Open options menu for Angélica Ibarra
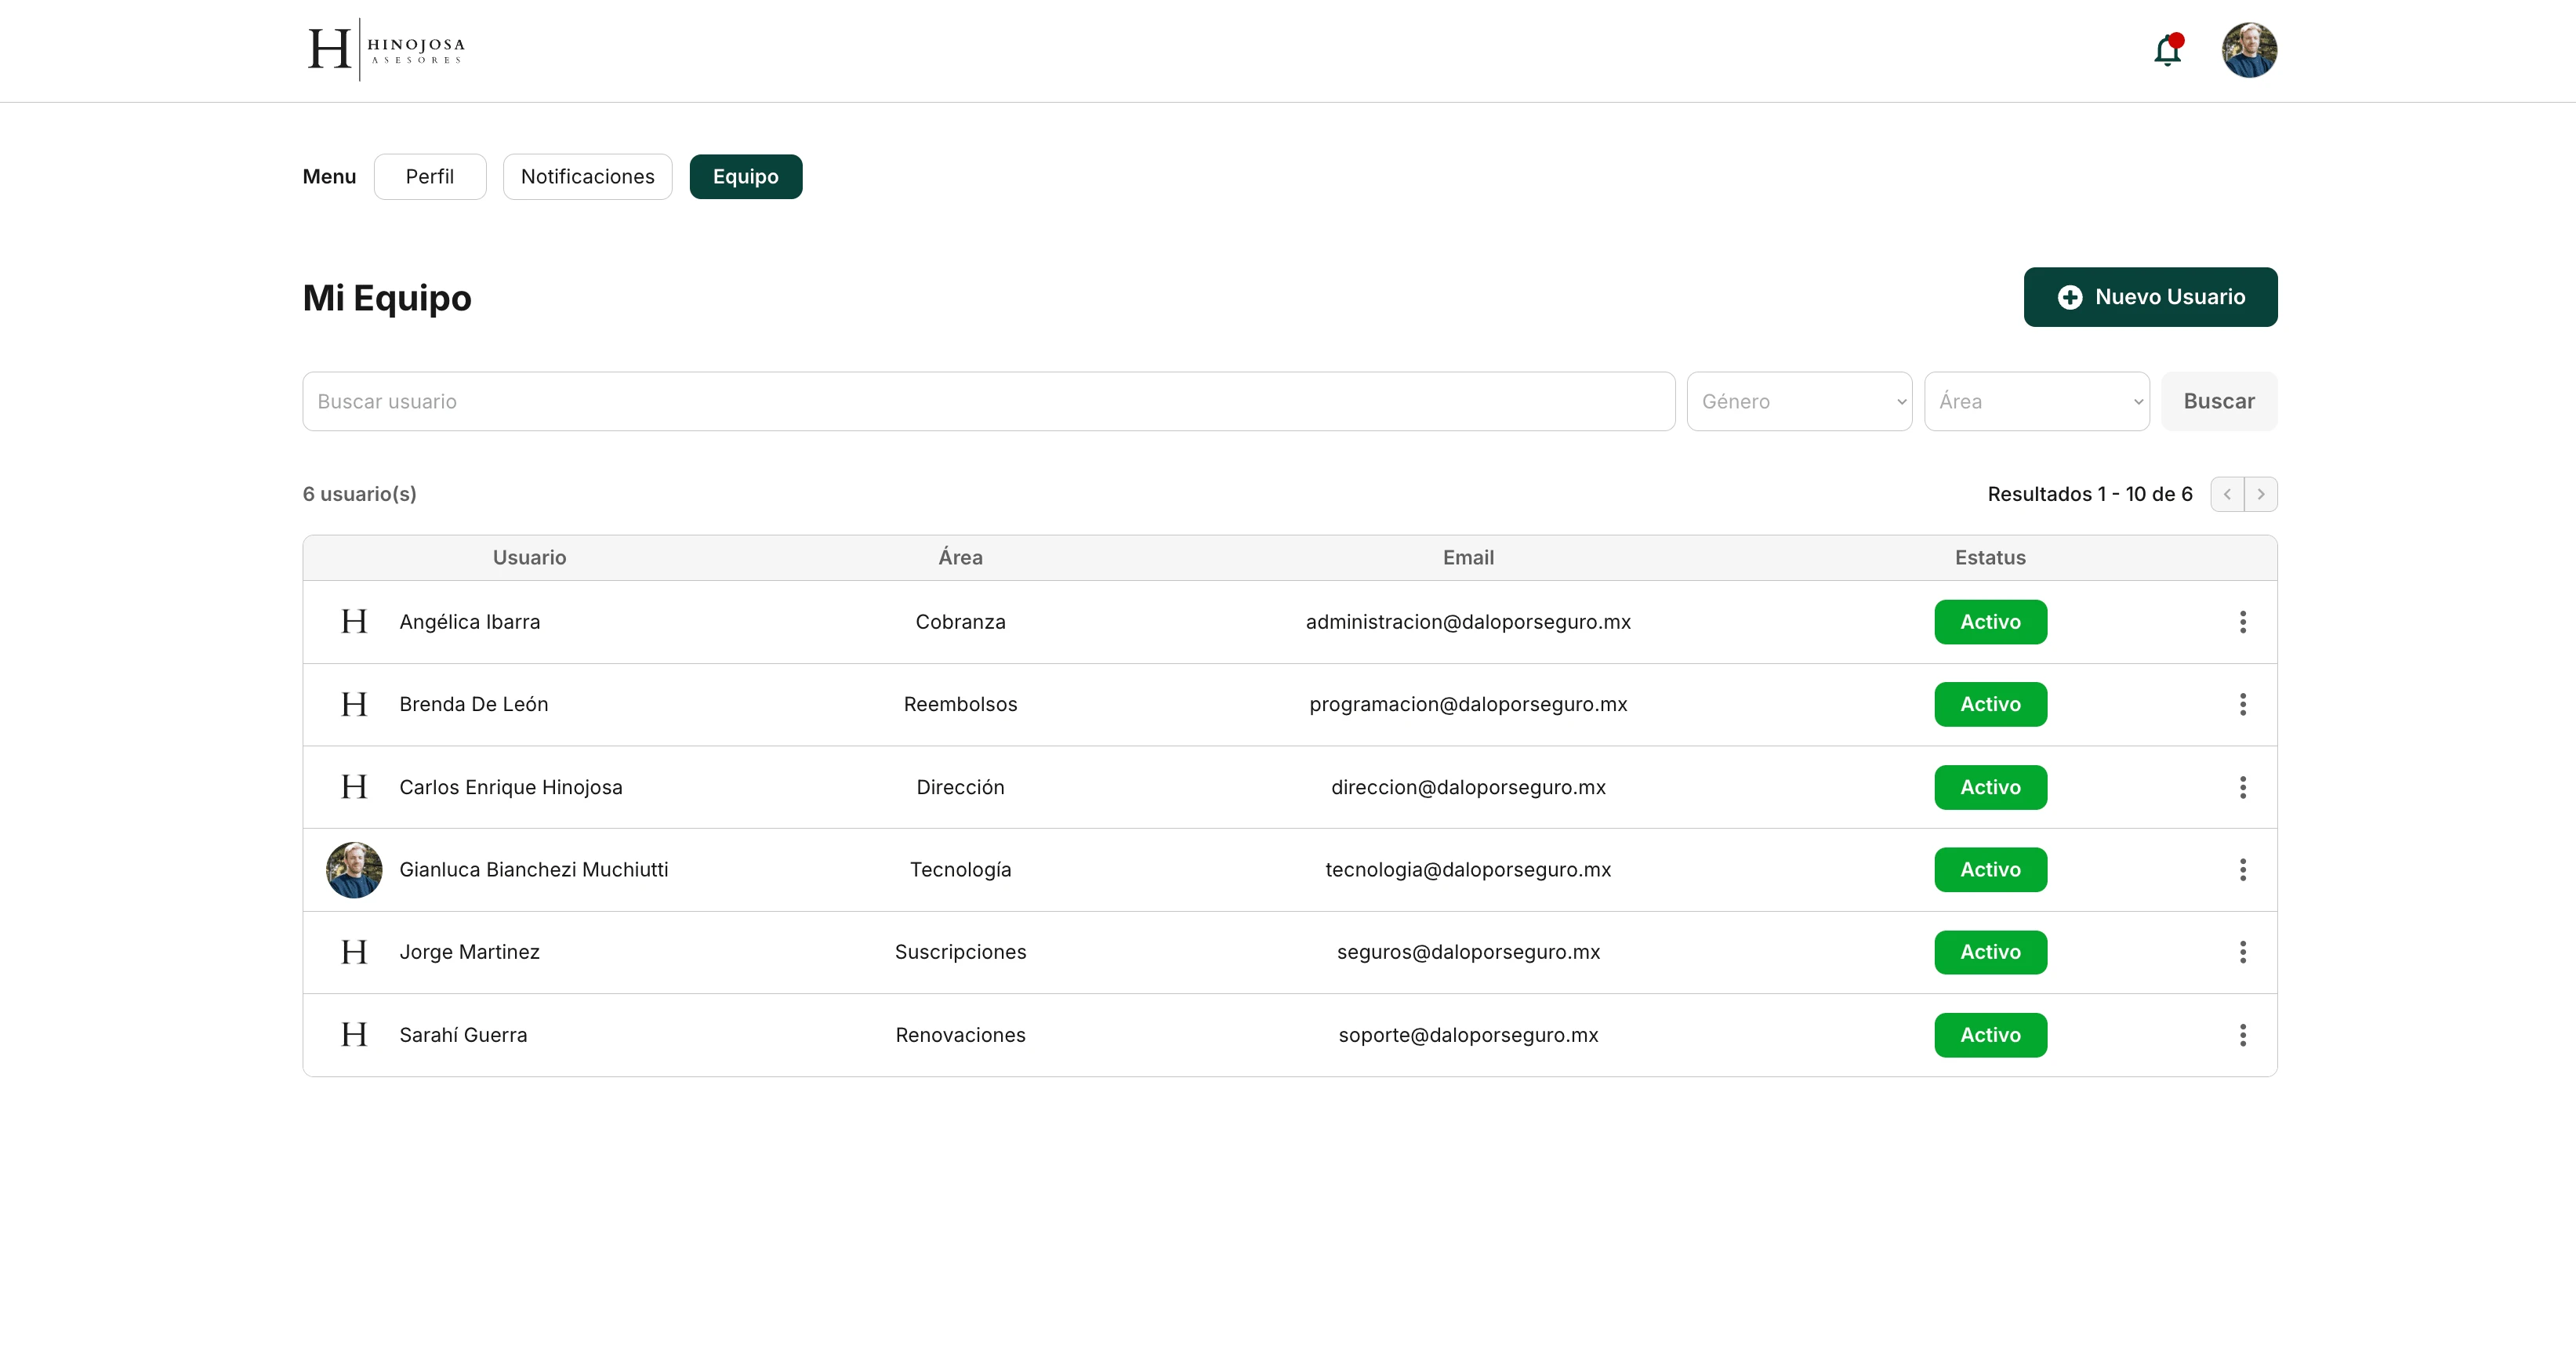 coord(2242,622)
